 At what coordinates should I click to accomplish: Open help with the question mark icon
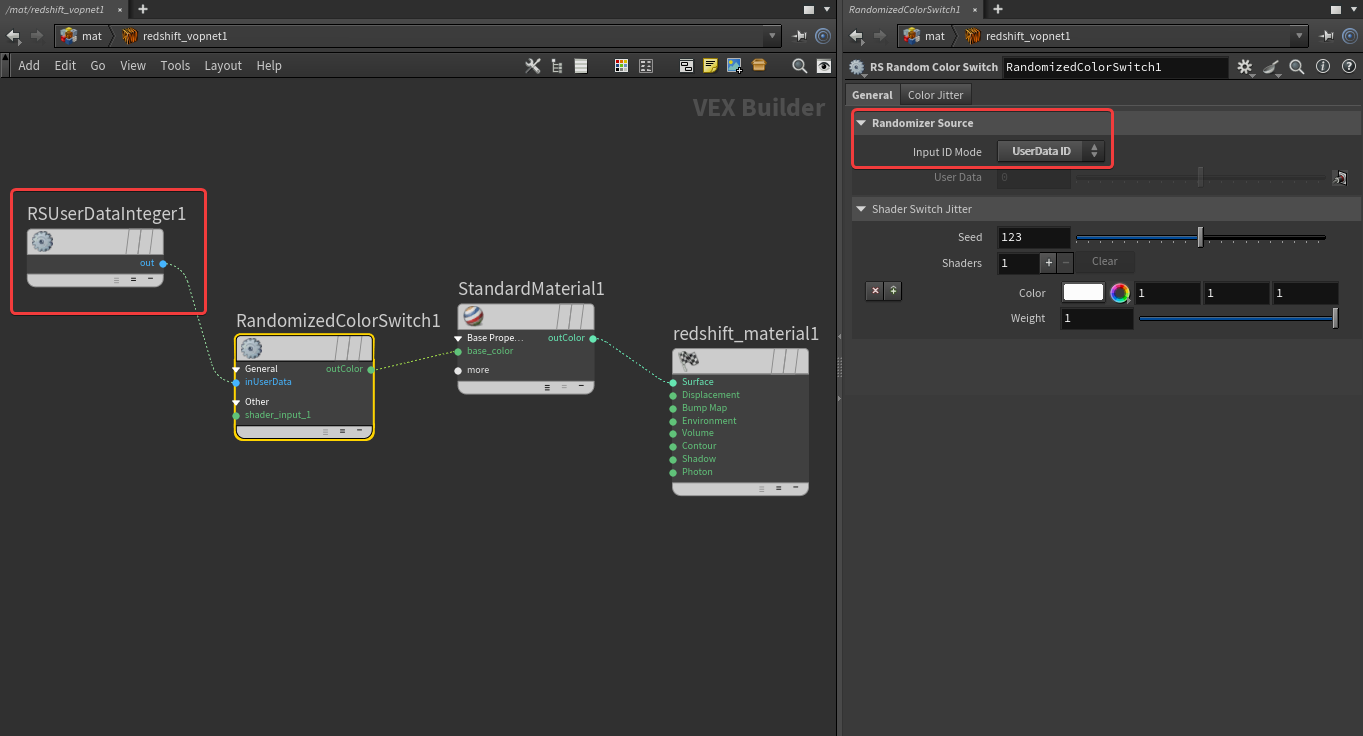[1347, 67]
